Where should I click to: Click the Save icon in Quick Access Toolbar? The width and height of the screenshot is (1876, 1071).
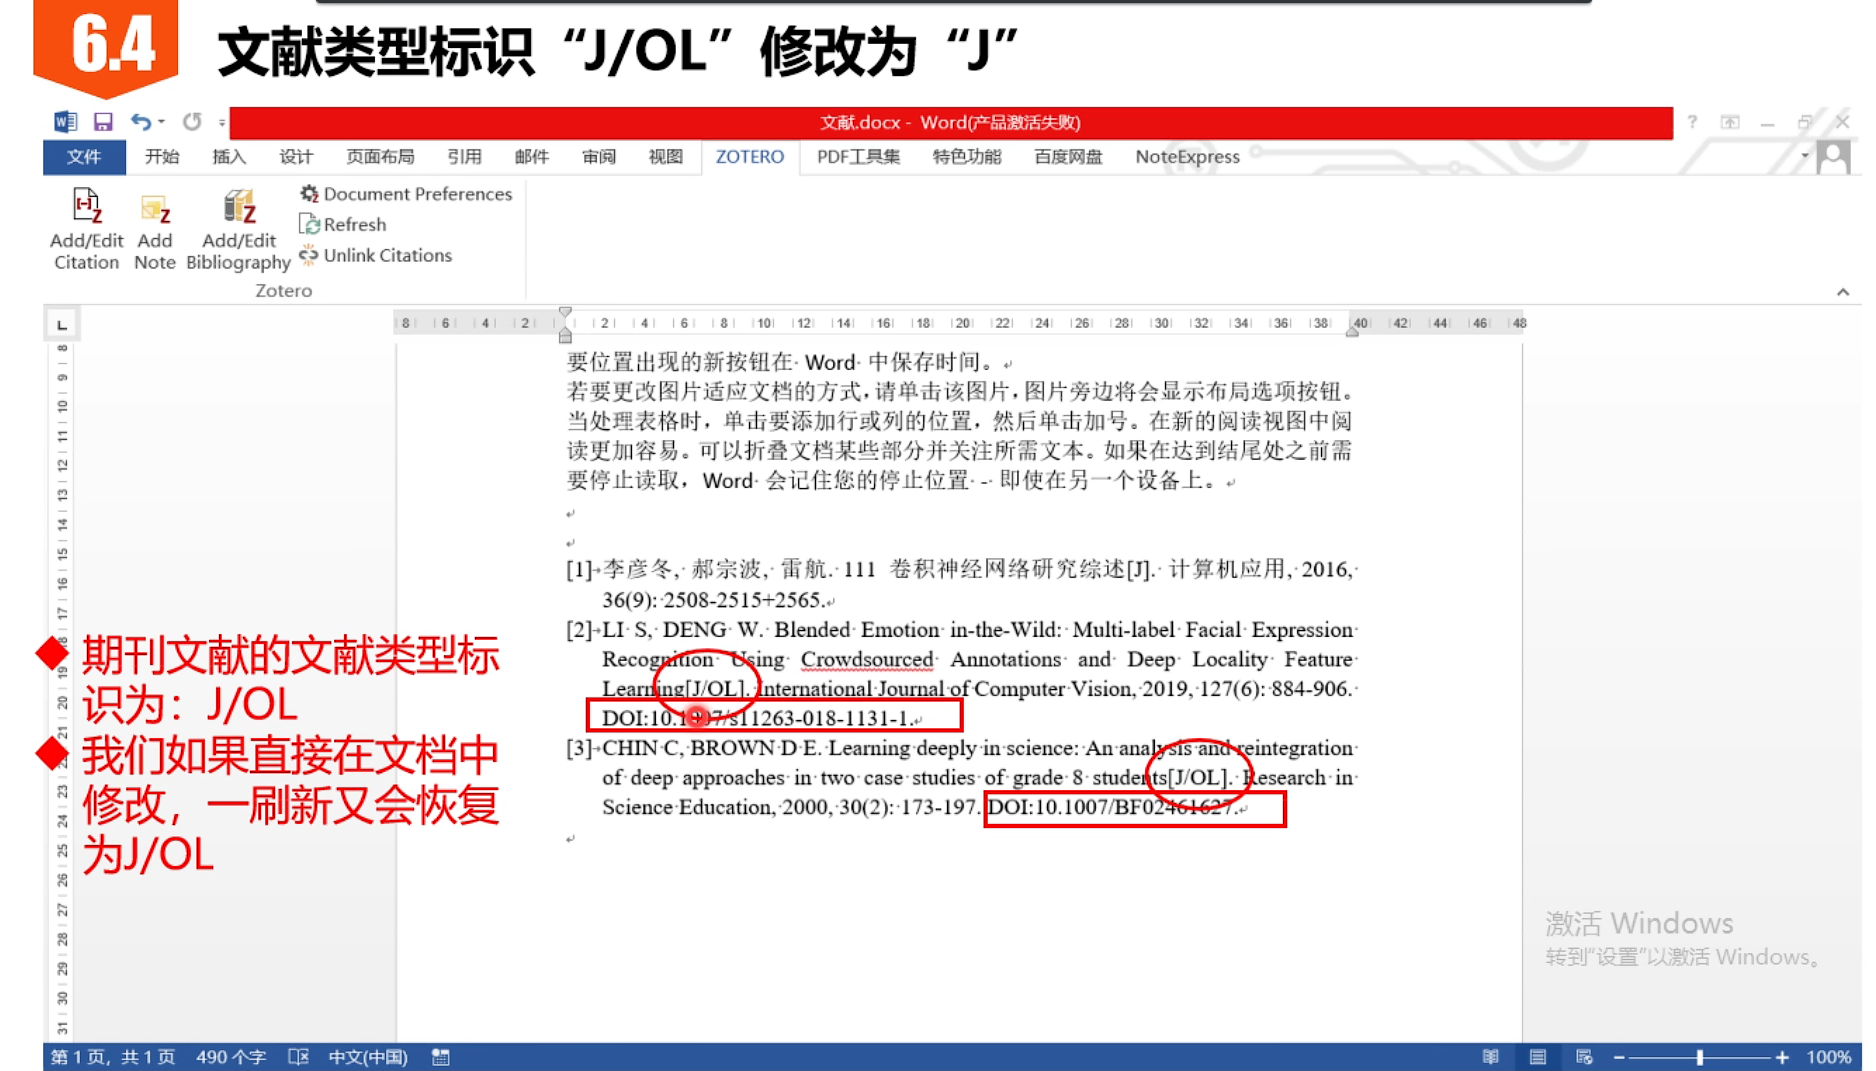103,121
